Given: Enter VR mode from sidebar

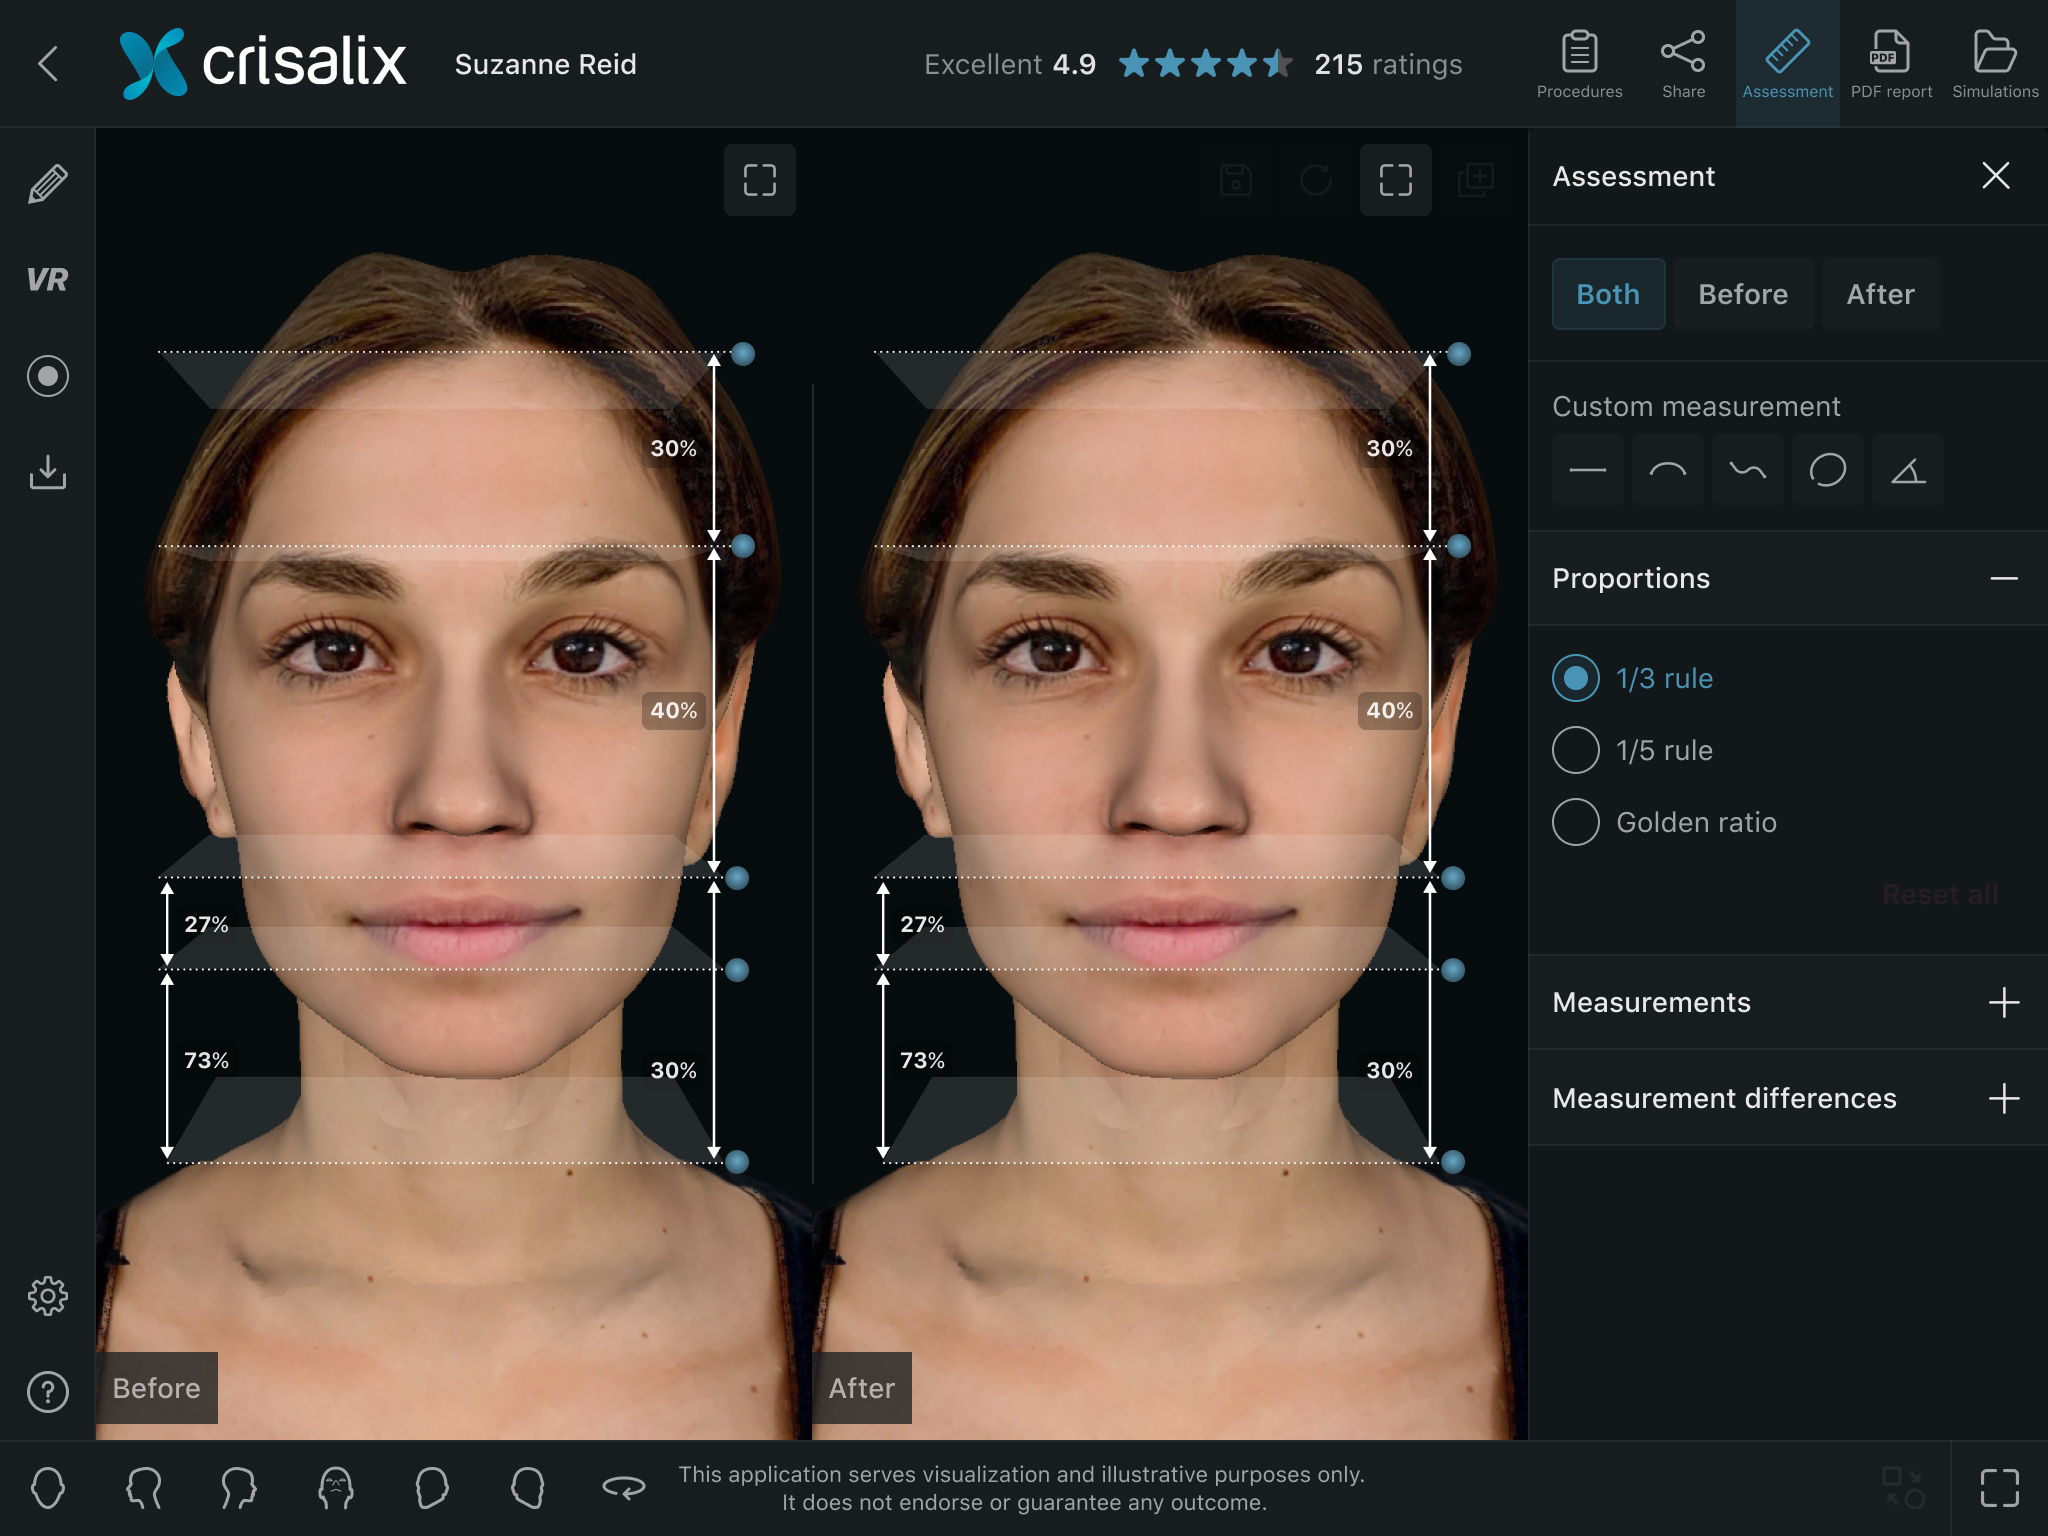Looking at the screenshot, I should click(47, 280).
